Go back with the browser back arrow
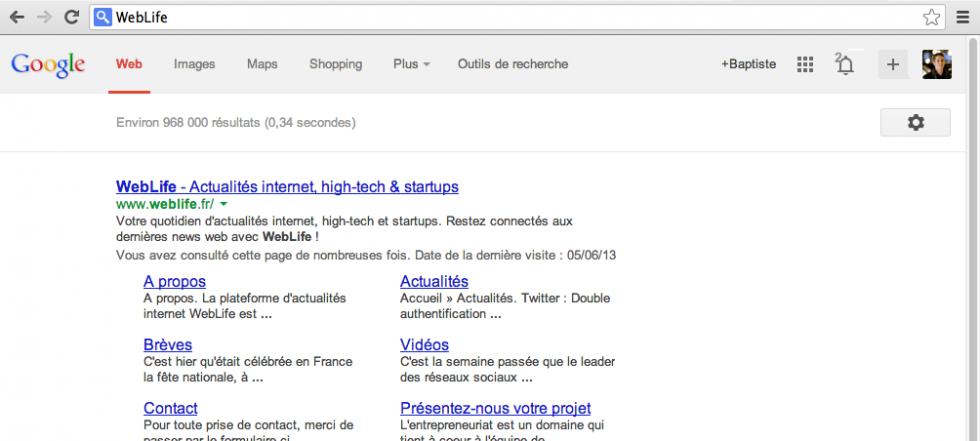The height and width of the screenshot is (441, 980). [x=17, y=17]
